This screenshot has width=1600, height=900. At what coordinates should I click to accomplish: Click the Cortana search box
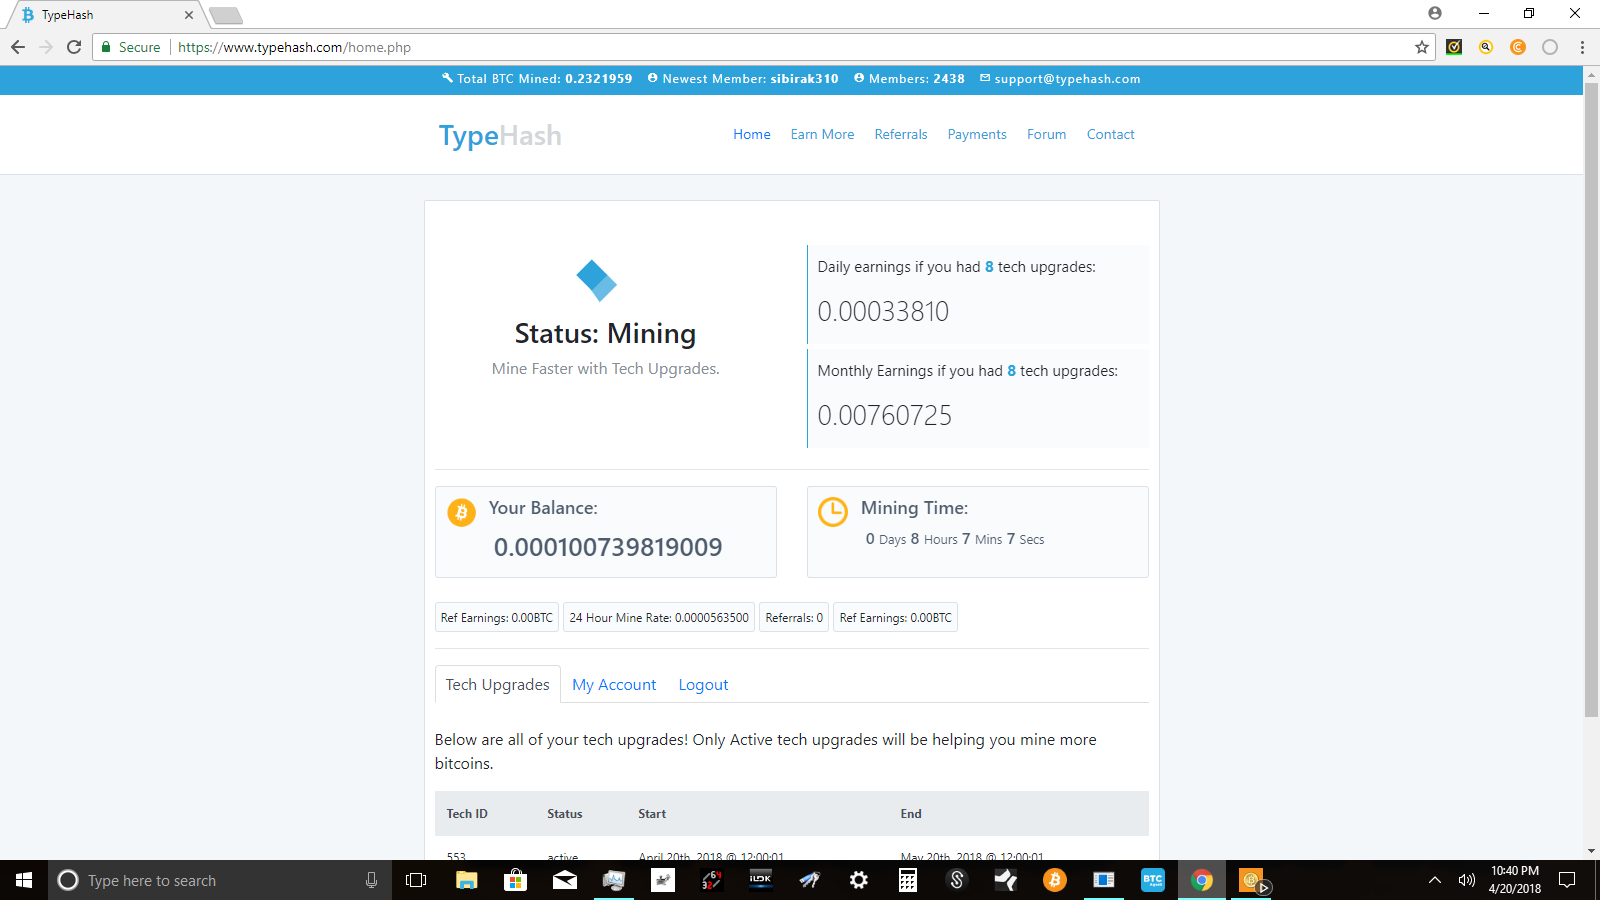pyautogui.click(x=220, y=880)
